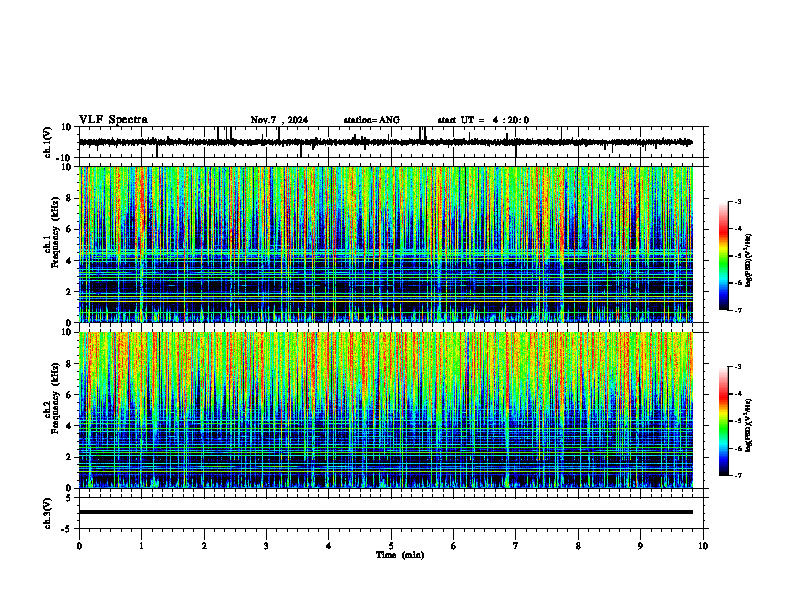Click time axis tick label '5'
The height and width of the screenshot is (612, 792).
point(391,546)
